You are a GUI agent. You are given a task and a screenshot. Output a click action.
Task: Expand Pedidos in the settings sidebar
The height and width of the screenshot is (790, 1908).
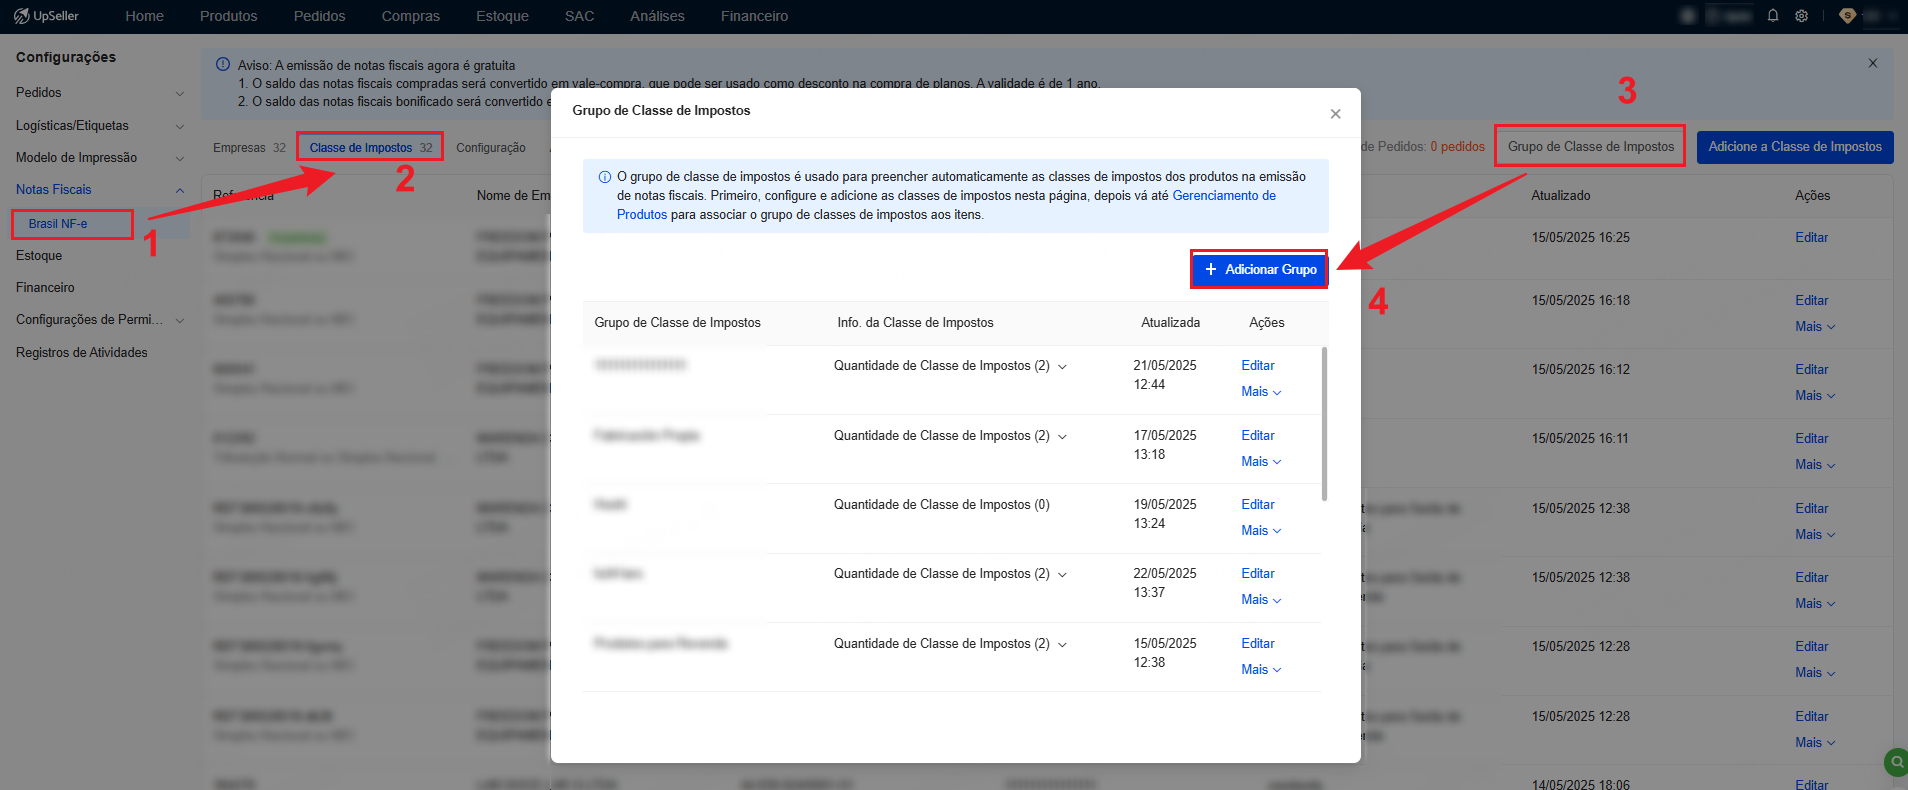(x=100, y=93)
